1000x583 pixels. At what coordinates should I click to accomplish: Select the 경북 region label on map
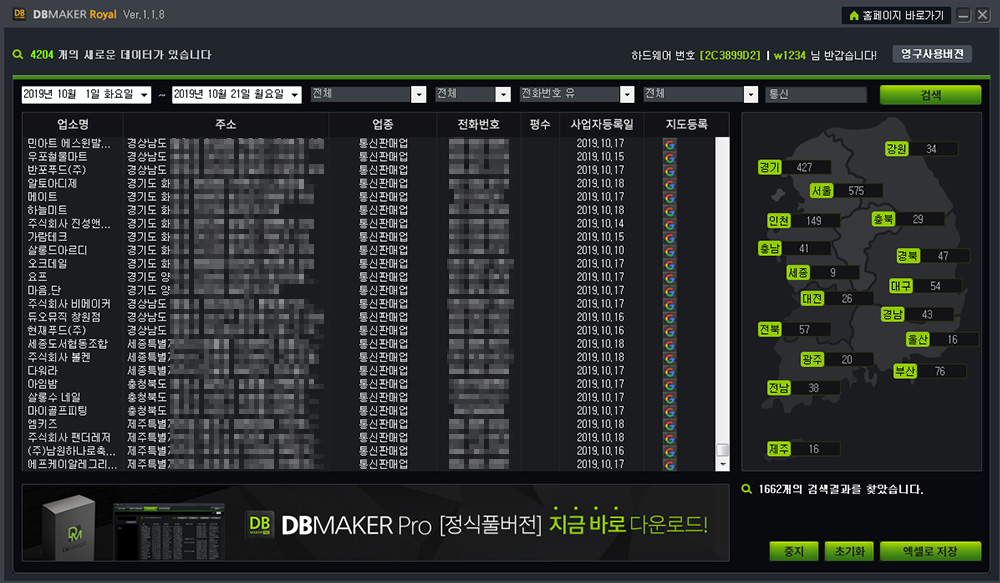(x=908, y=256)
